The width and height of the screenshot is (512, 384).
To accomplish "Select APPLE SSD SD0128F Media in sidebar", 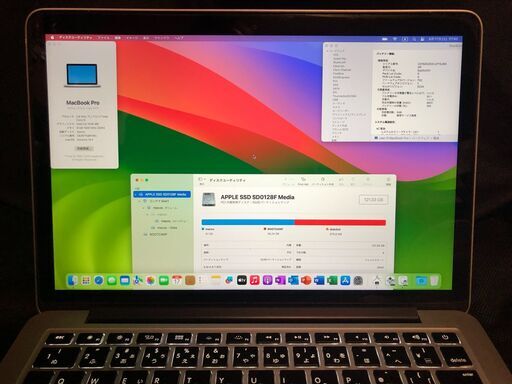I will click(x=162, y=194).
